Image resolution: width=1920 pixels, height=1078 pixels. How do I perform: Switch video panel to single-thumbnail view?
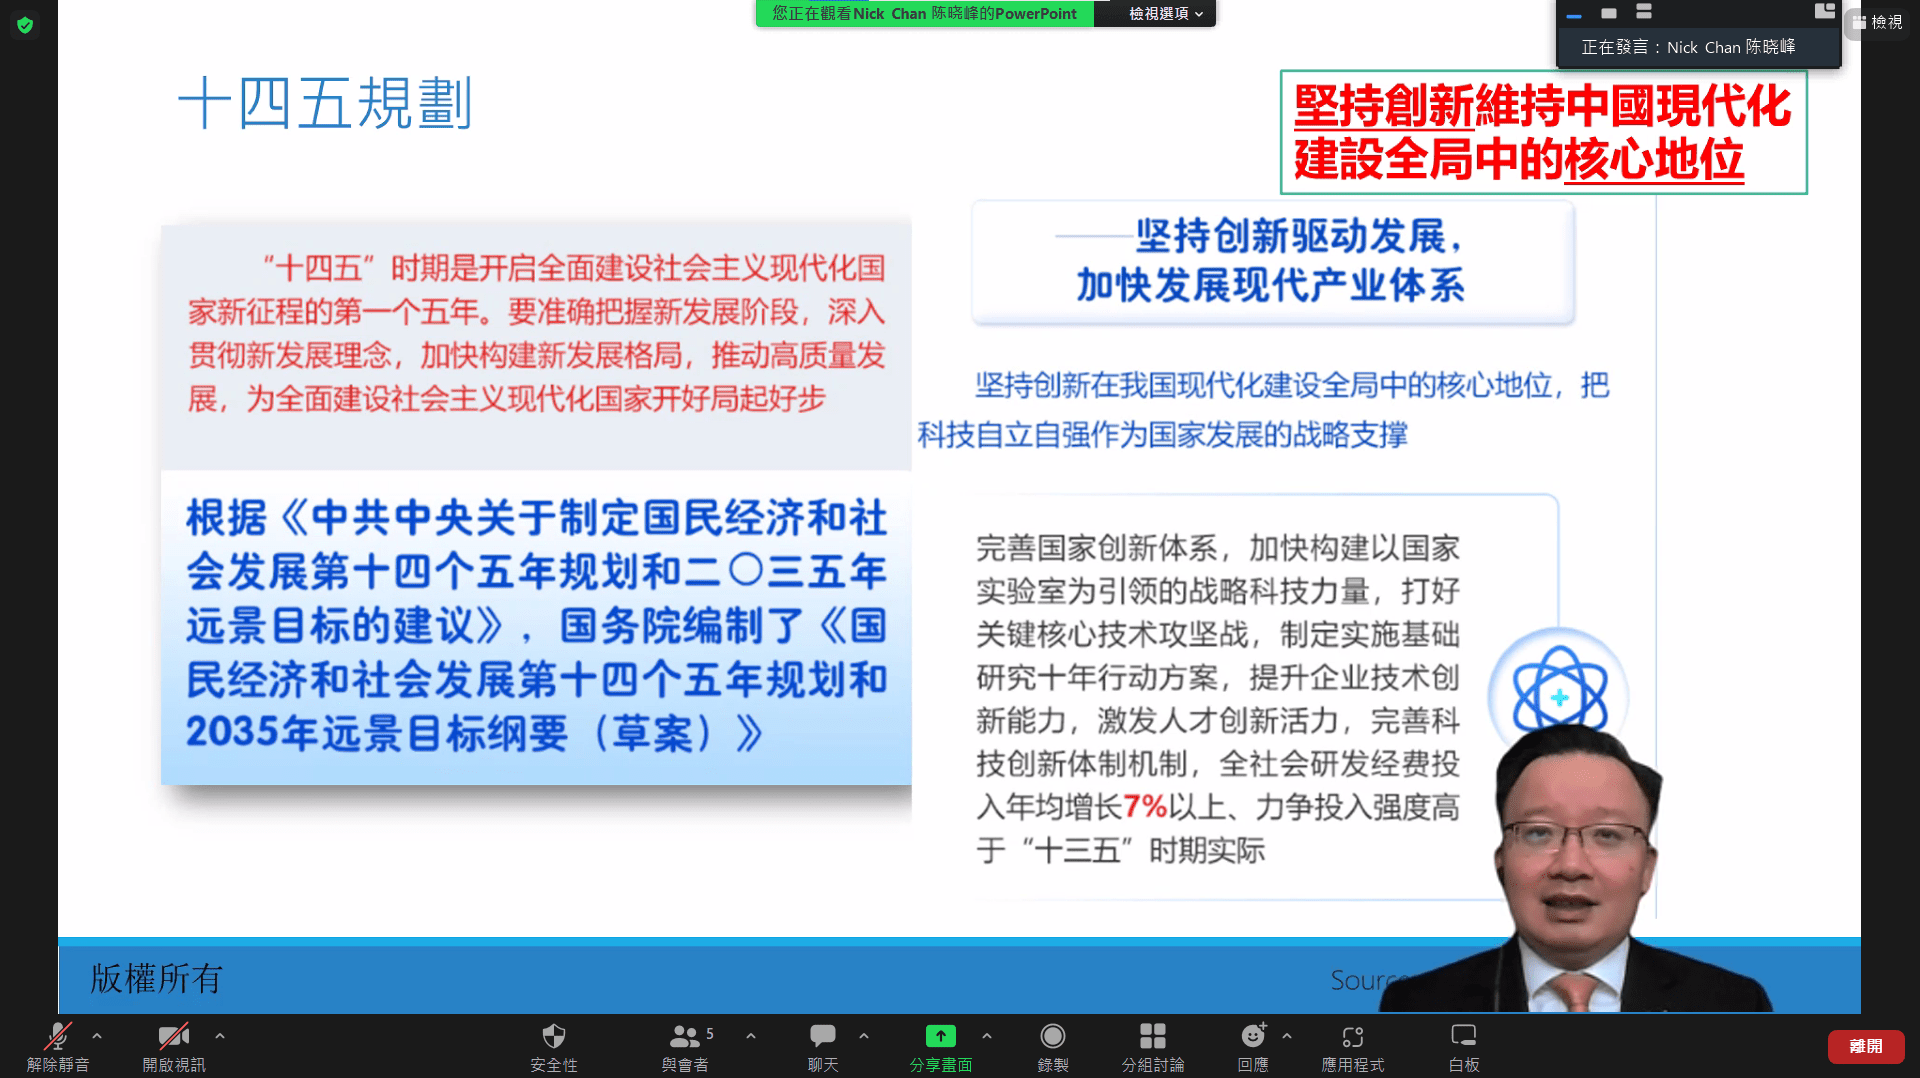[1608, 13]
